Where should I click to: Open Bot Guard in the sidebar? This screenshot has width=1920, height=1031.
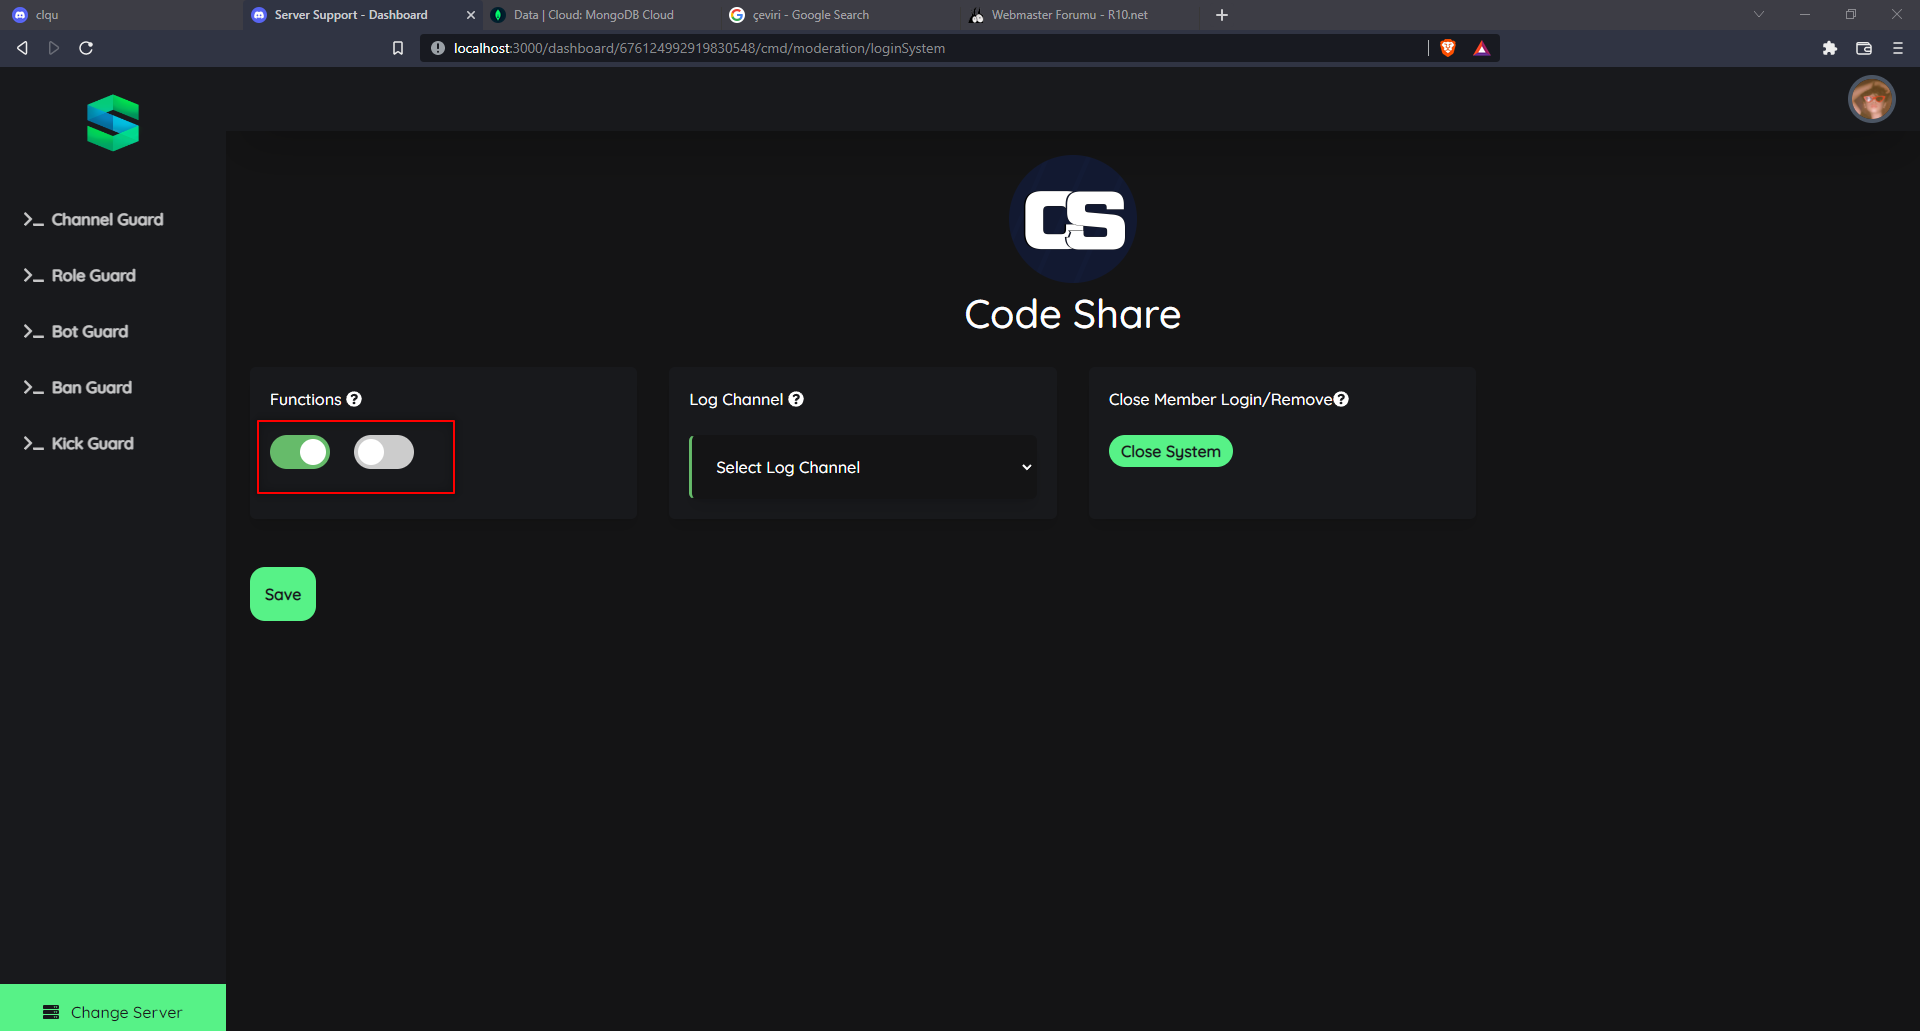click(75, 331)
